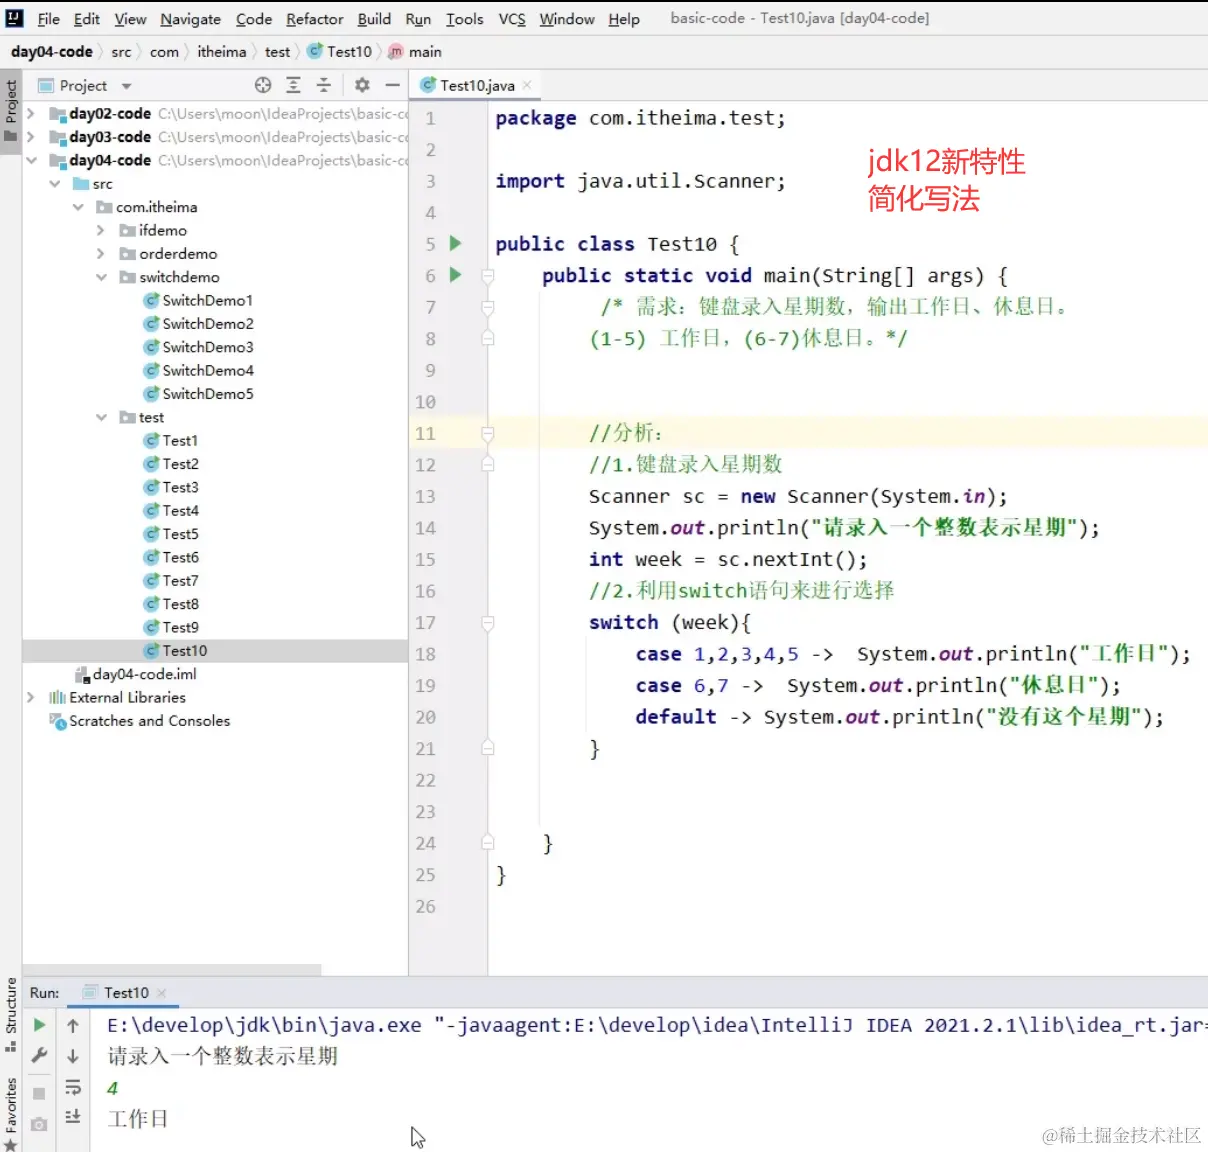Expand the ifdemo package
Image resolution: width=1208 pixels, height=1152 pixels.
click(101, 230)
